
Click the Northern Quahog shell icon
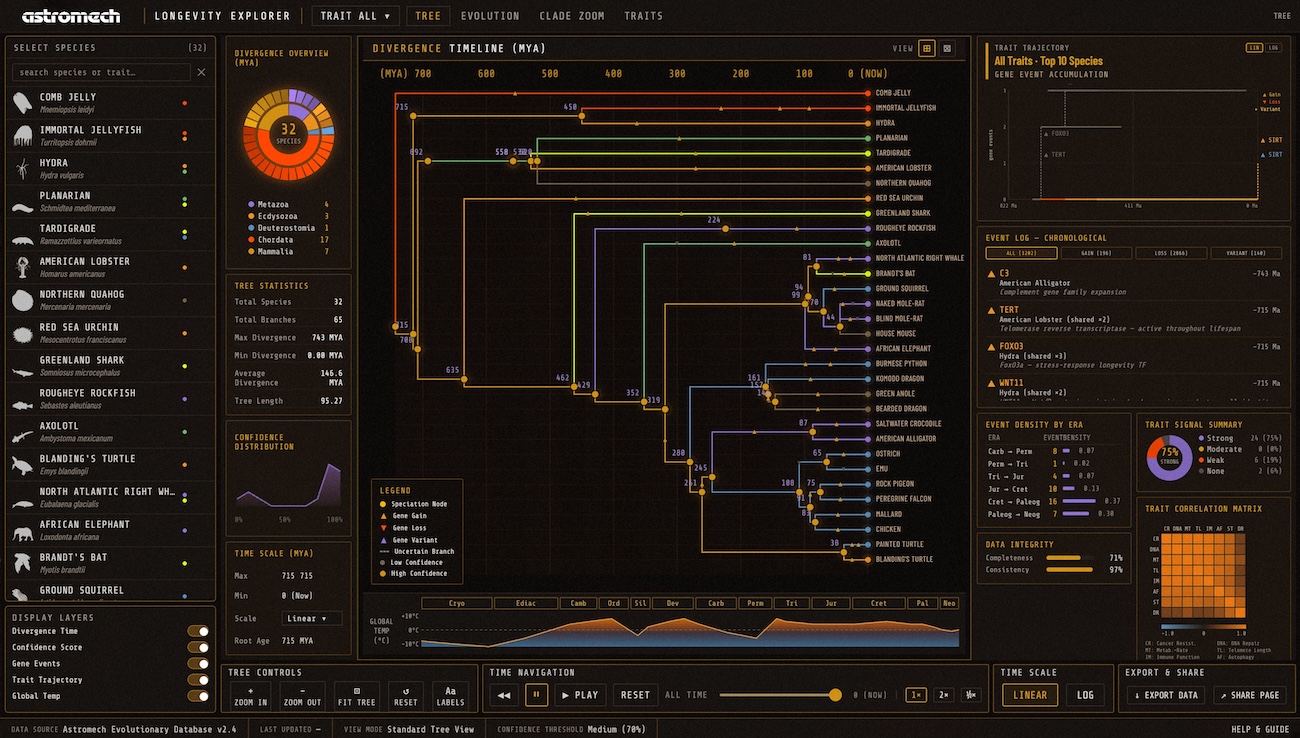point(22,300)
